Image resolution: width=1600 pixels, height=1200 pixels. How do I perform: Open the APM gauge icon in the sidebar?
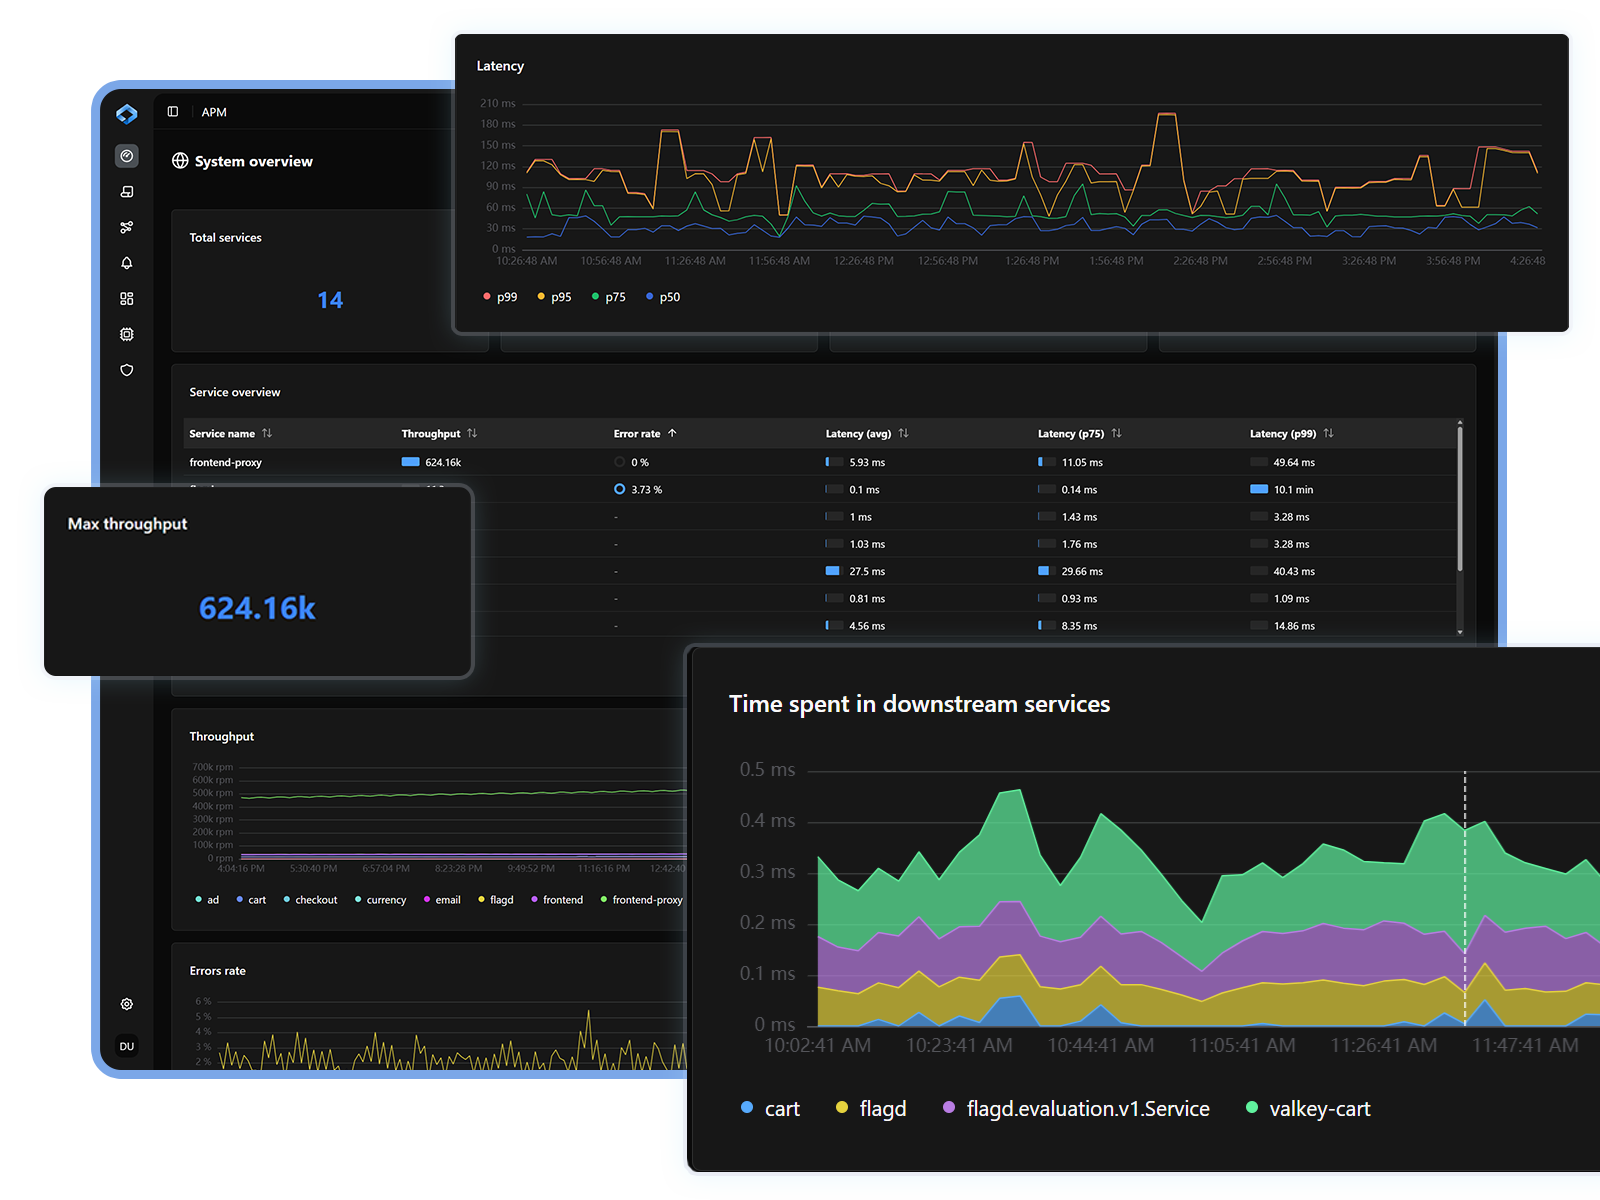click(127, 156)
